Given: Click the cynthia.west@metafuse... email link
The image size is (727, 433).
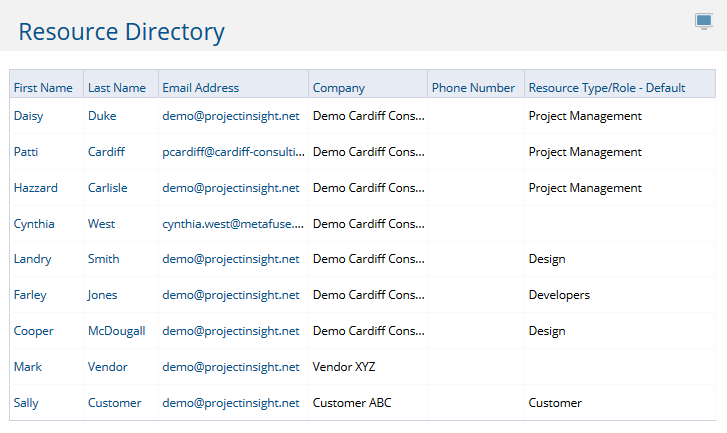Looking at the screenshot, I should (x=233, y=224).
